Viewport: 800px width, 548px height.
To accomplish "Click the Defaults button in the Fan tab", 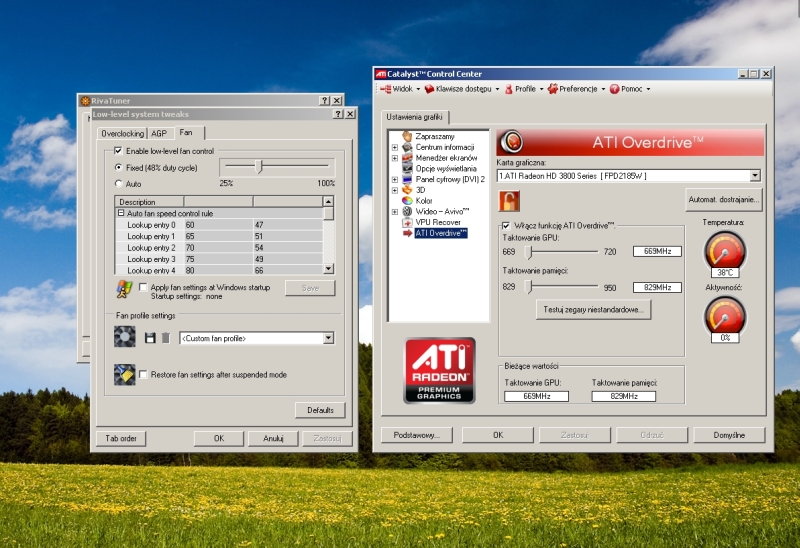I will 320,410.
